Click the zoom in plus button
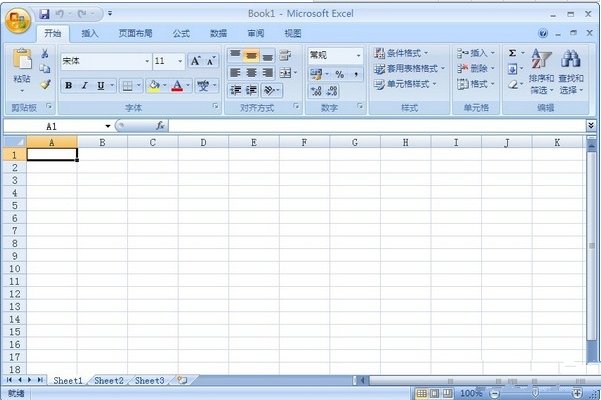The width and height of the screenshot is (601, 400). click(x=577, y=393)
